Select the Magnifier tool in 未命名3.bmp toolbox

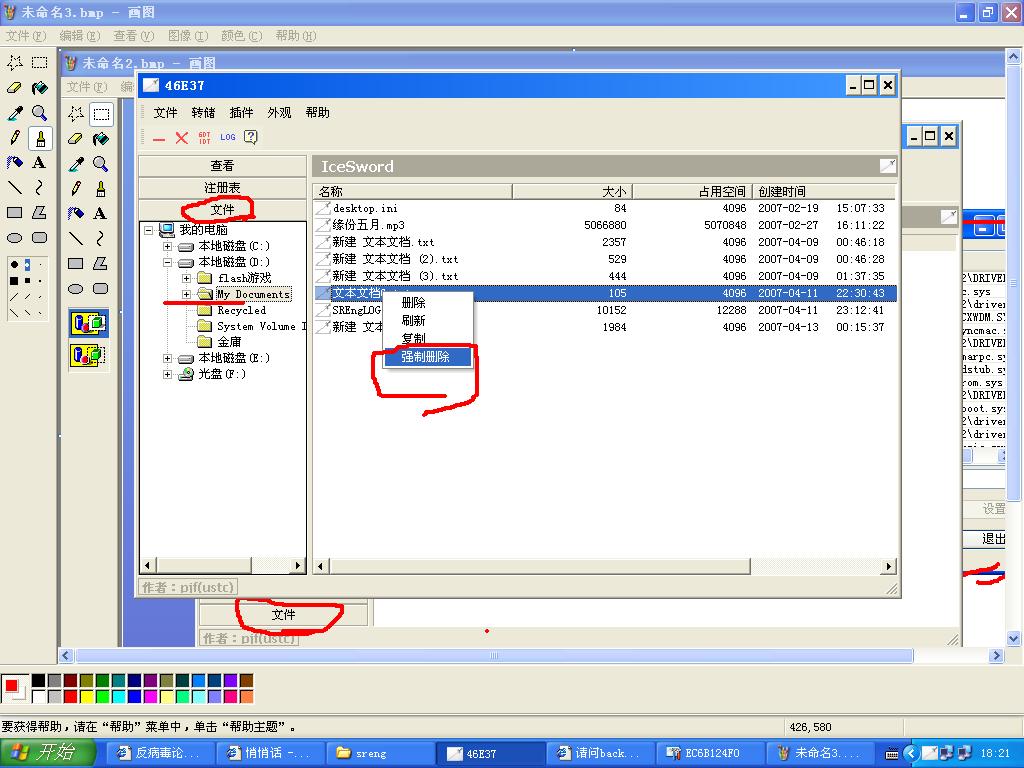[x=40, y=113]
